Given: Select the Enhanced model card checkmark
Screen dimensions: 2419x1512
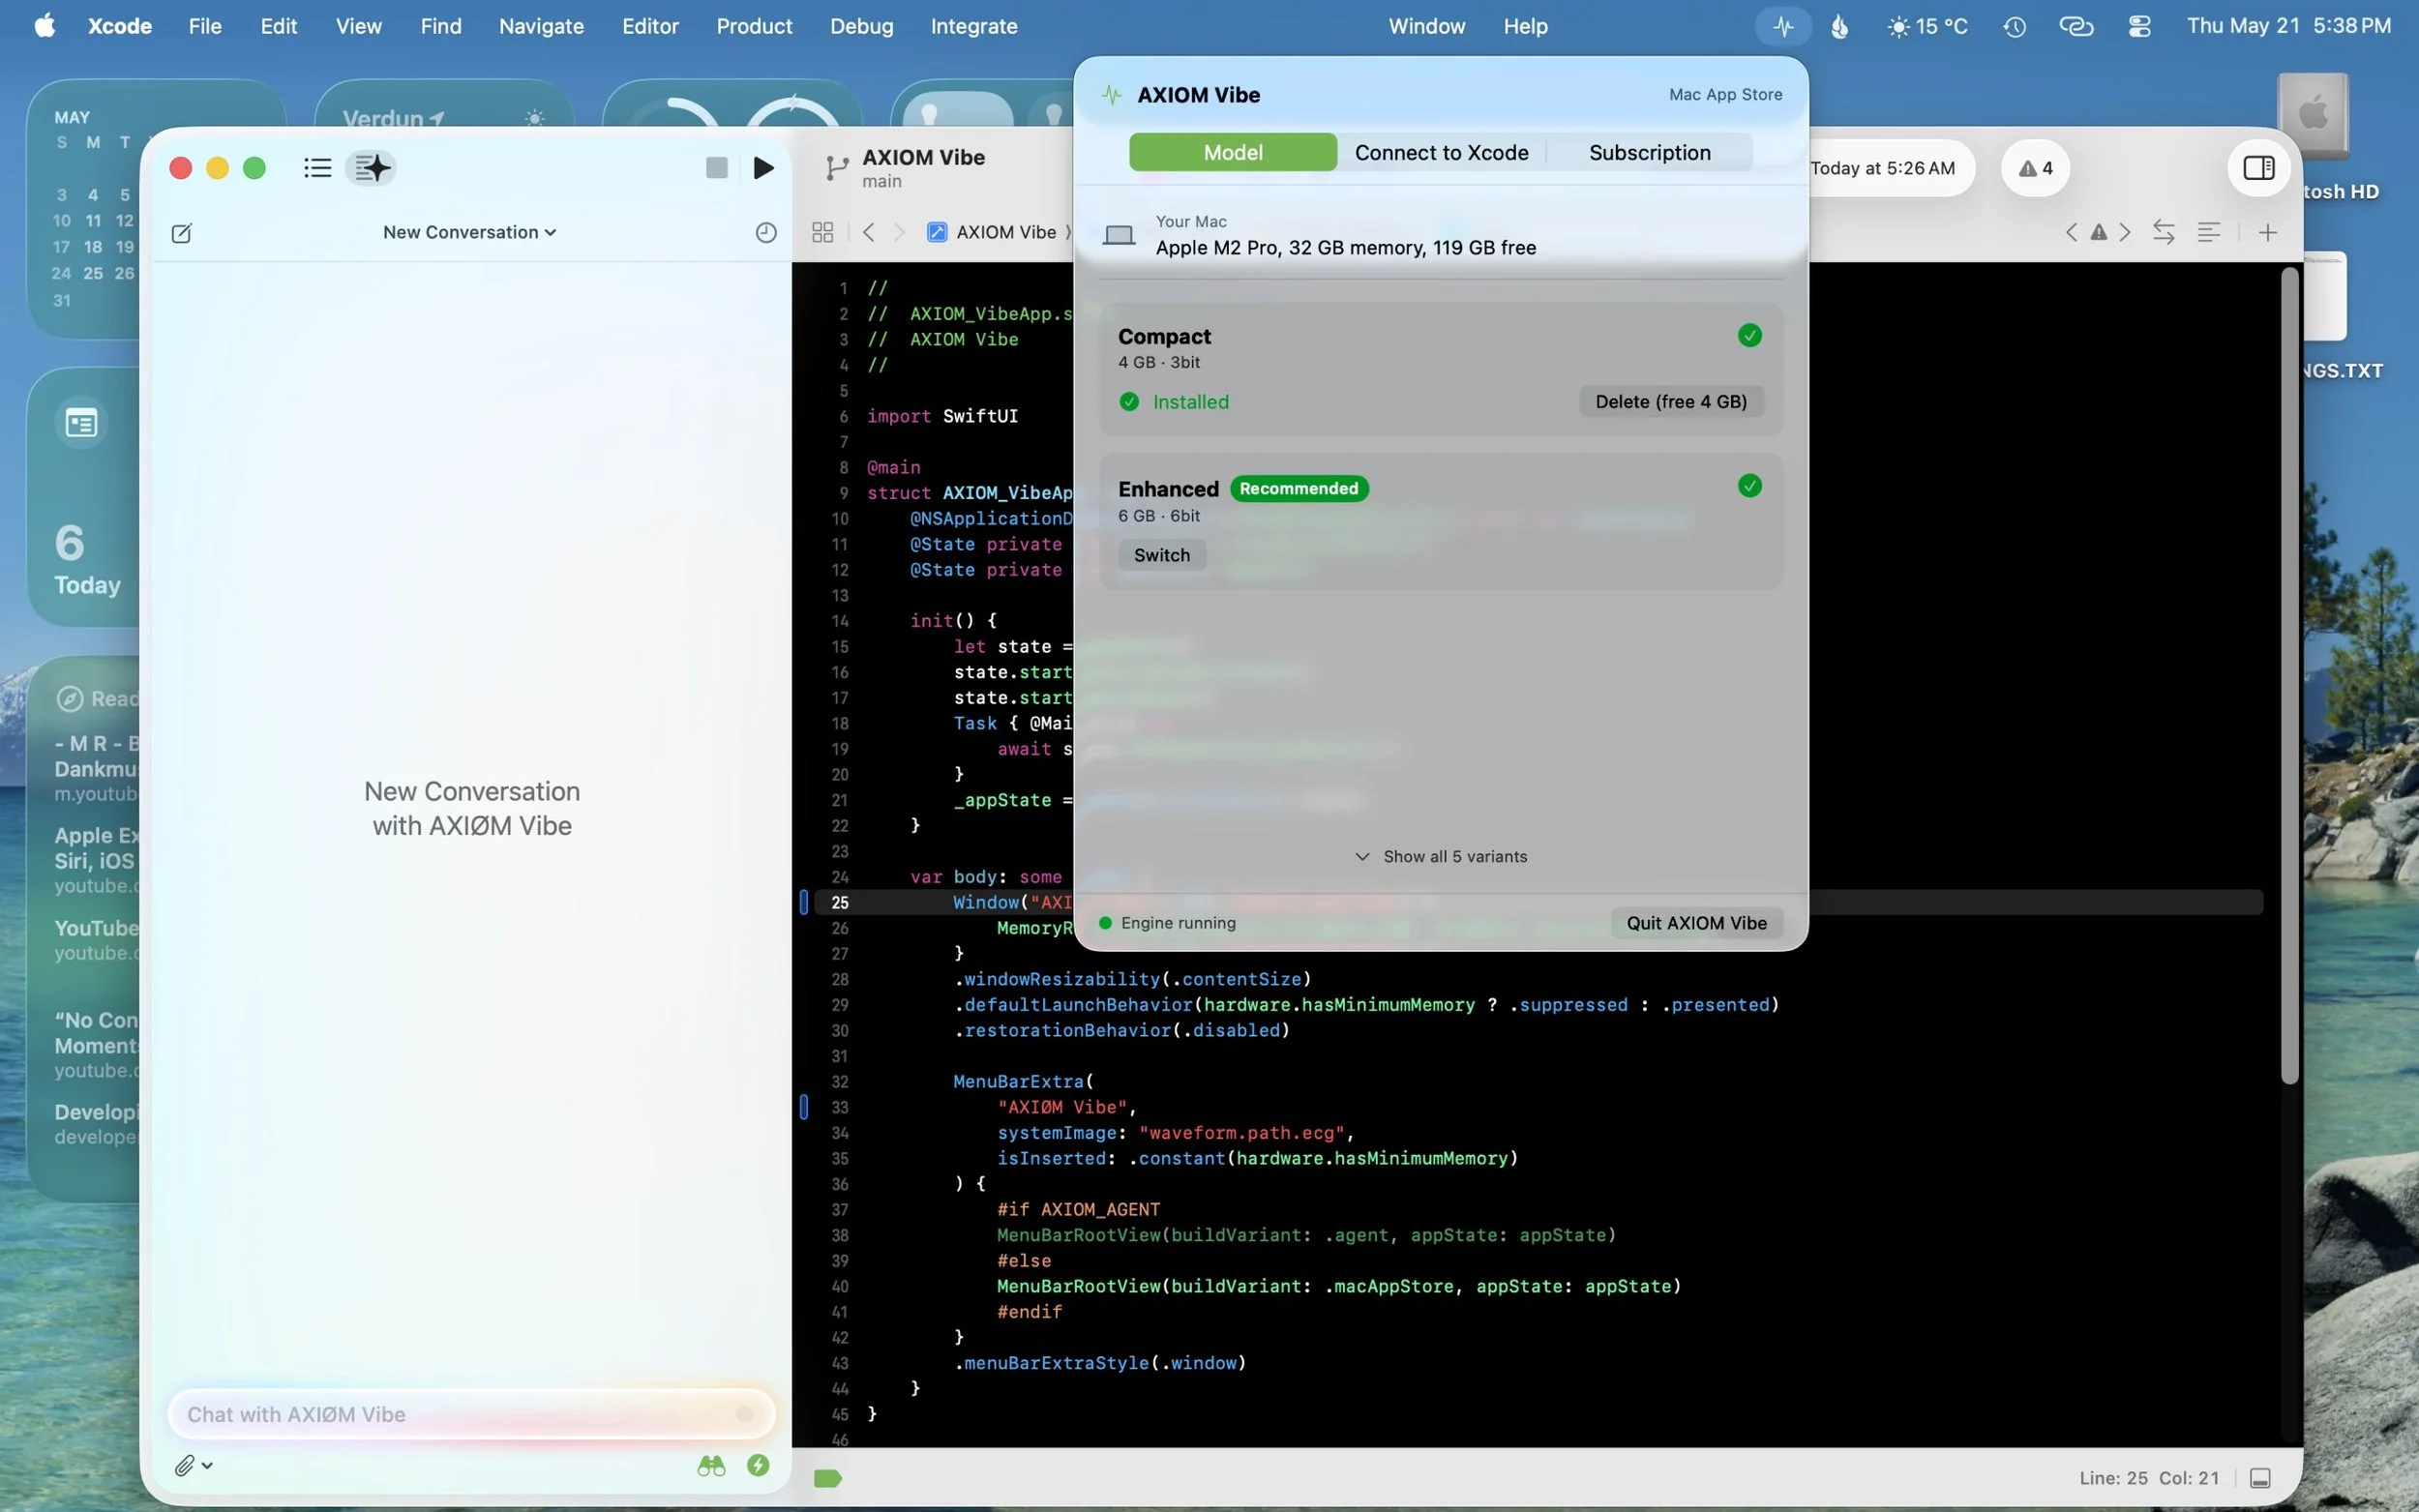Looking at the screenshot, I should [x=1749, y=486].
